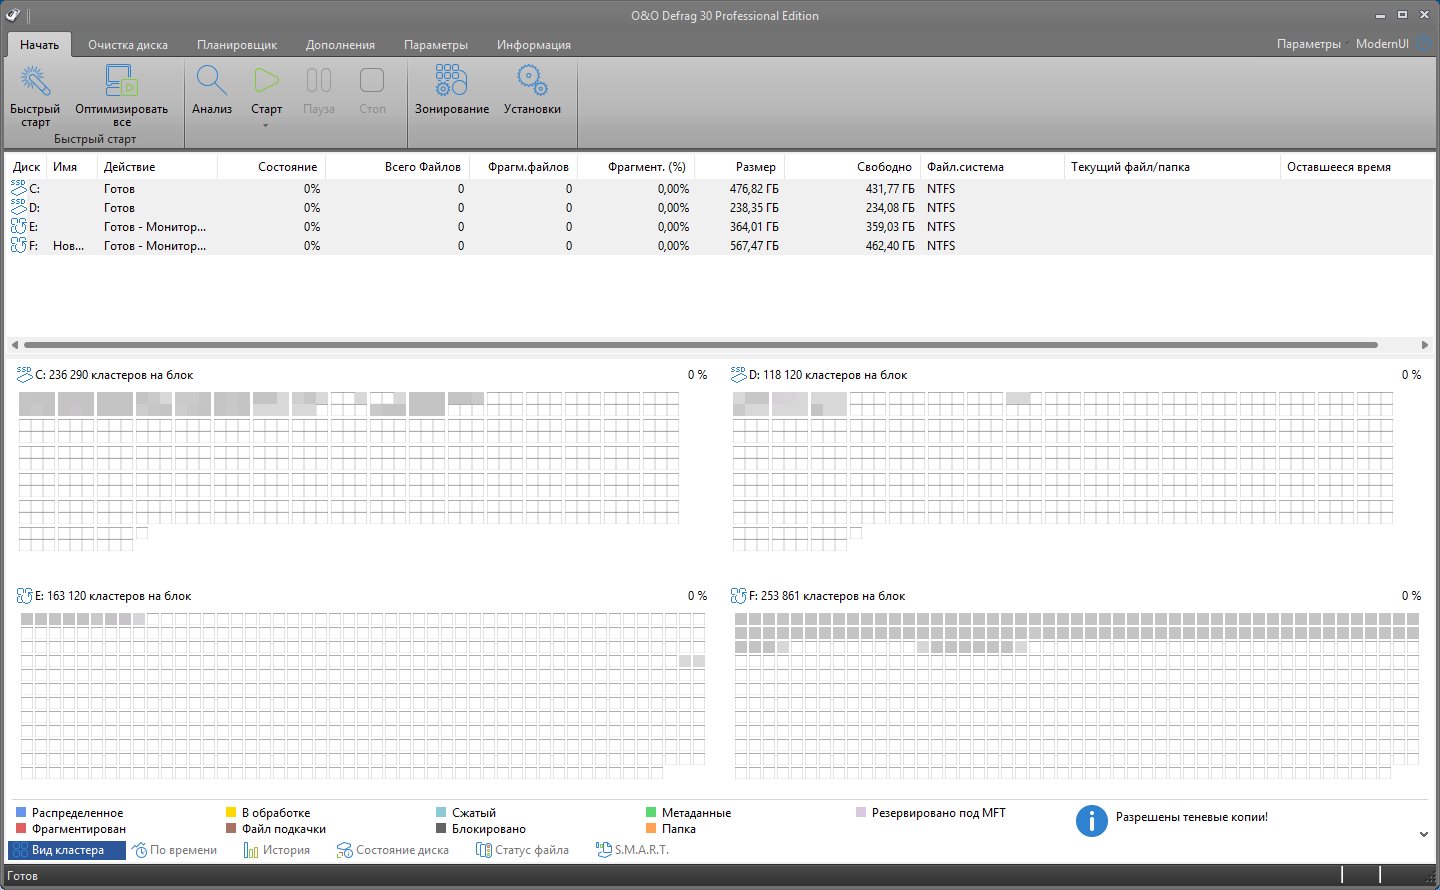
Task: Switch to the По времени view
Action: pyautogui.click(x=175, y=850)
